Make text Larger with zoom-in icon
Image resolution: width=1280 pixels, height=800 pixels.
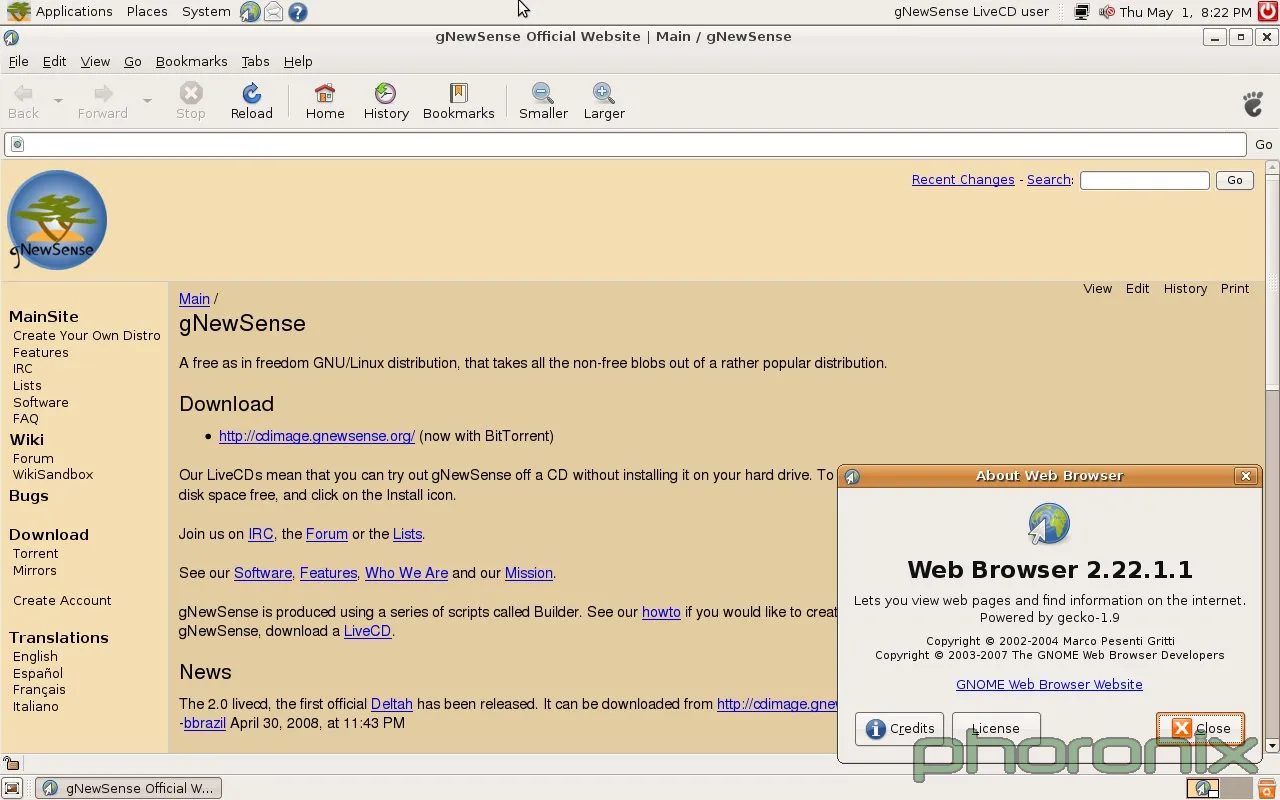point(604,94)
